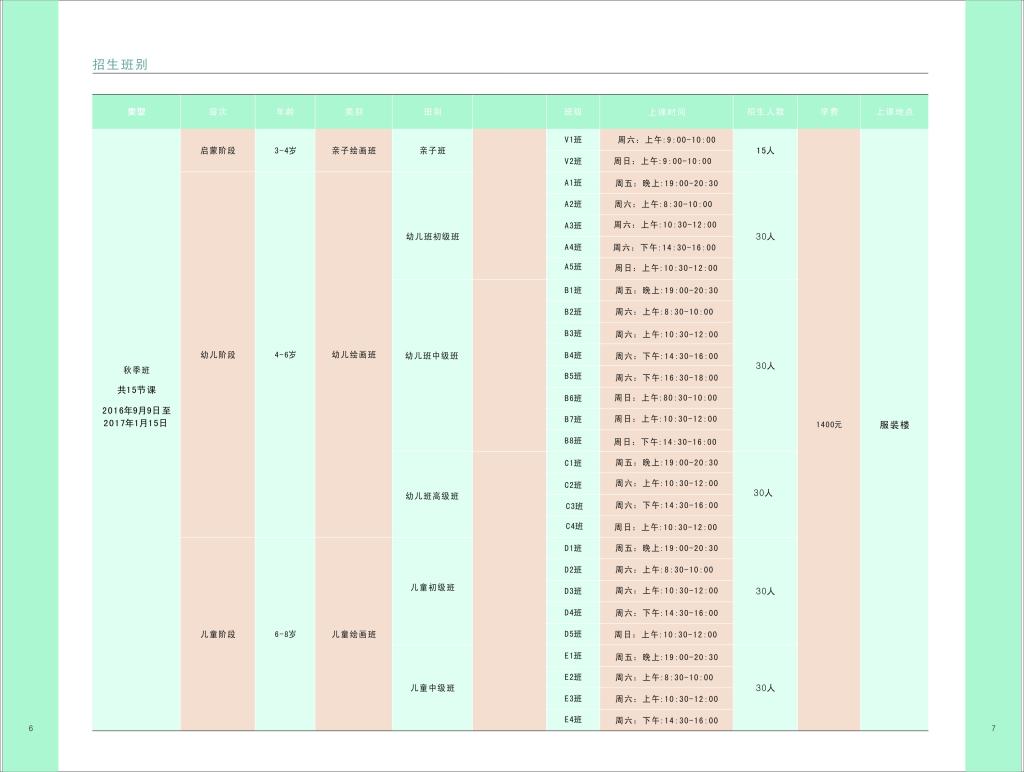Click the B3班 row time 周六 上午 10:30-12:00
The width and height of the screenshot is (1024, 772).
pyautogui.click(x=666, y=334)
